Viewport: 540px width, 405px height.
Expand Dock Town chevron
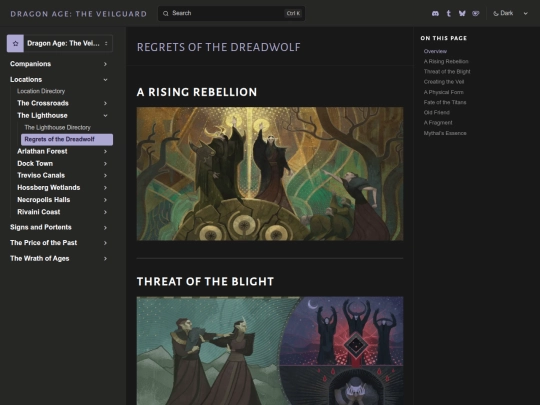click(x=105, y=164)
